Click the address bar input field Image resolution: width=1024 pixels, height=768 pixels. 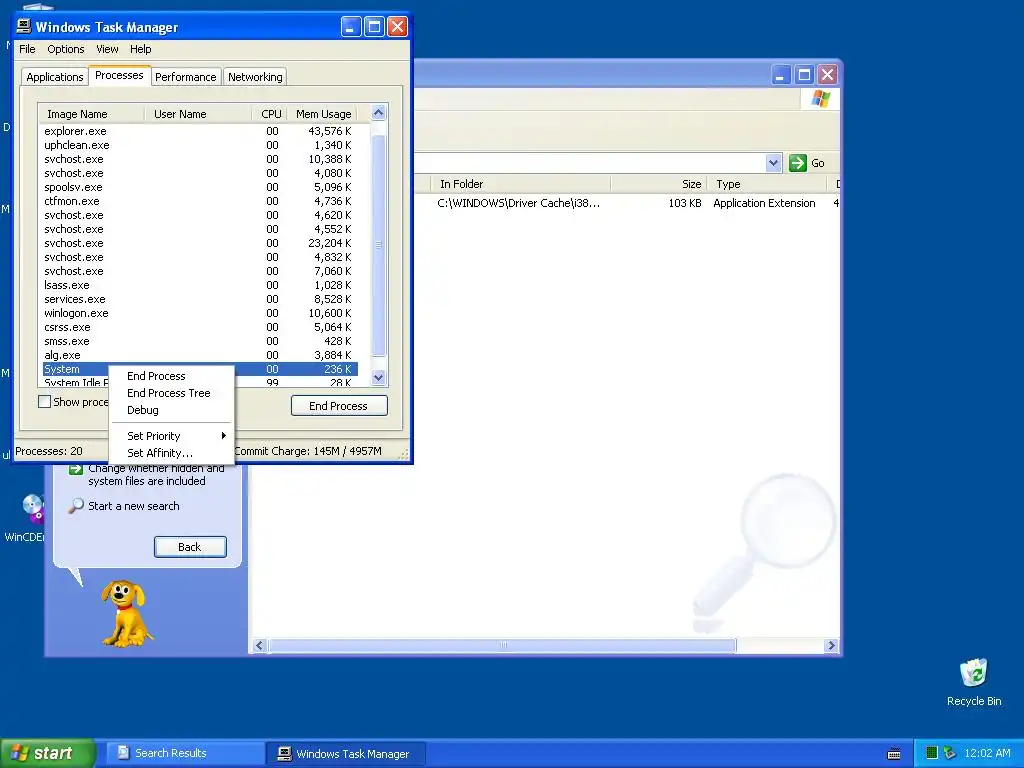[590, 163]
